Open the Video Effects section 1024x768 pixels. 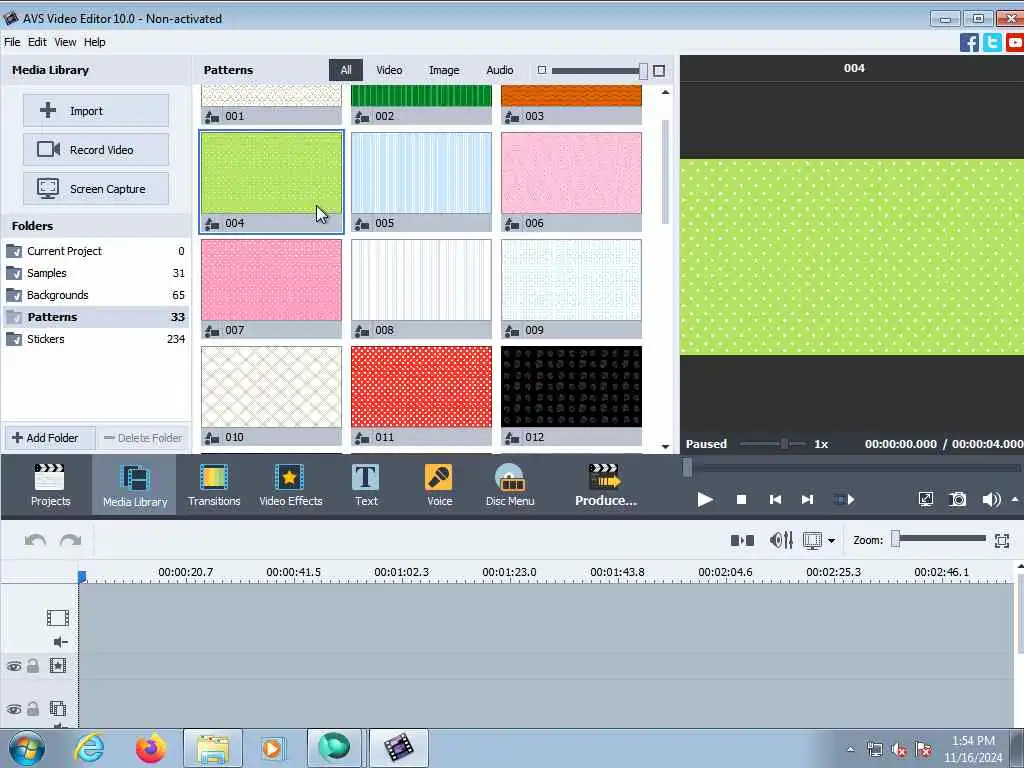291,485
